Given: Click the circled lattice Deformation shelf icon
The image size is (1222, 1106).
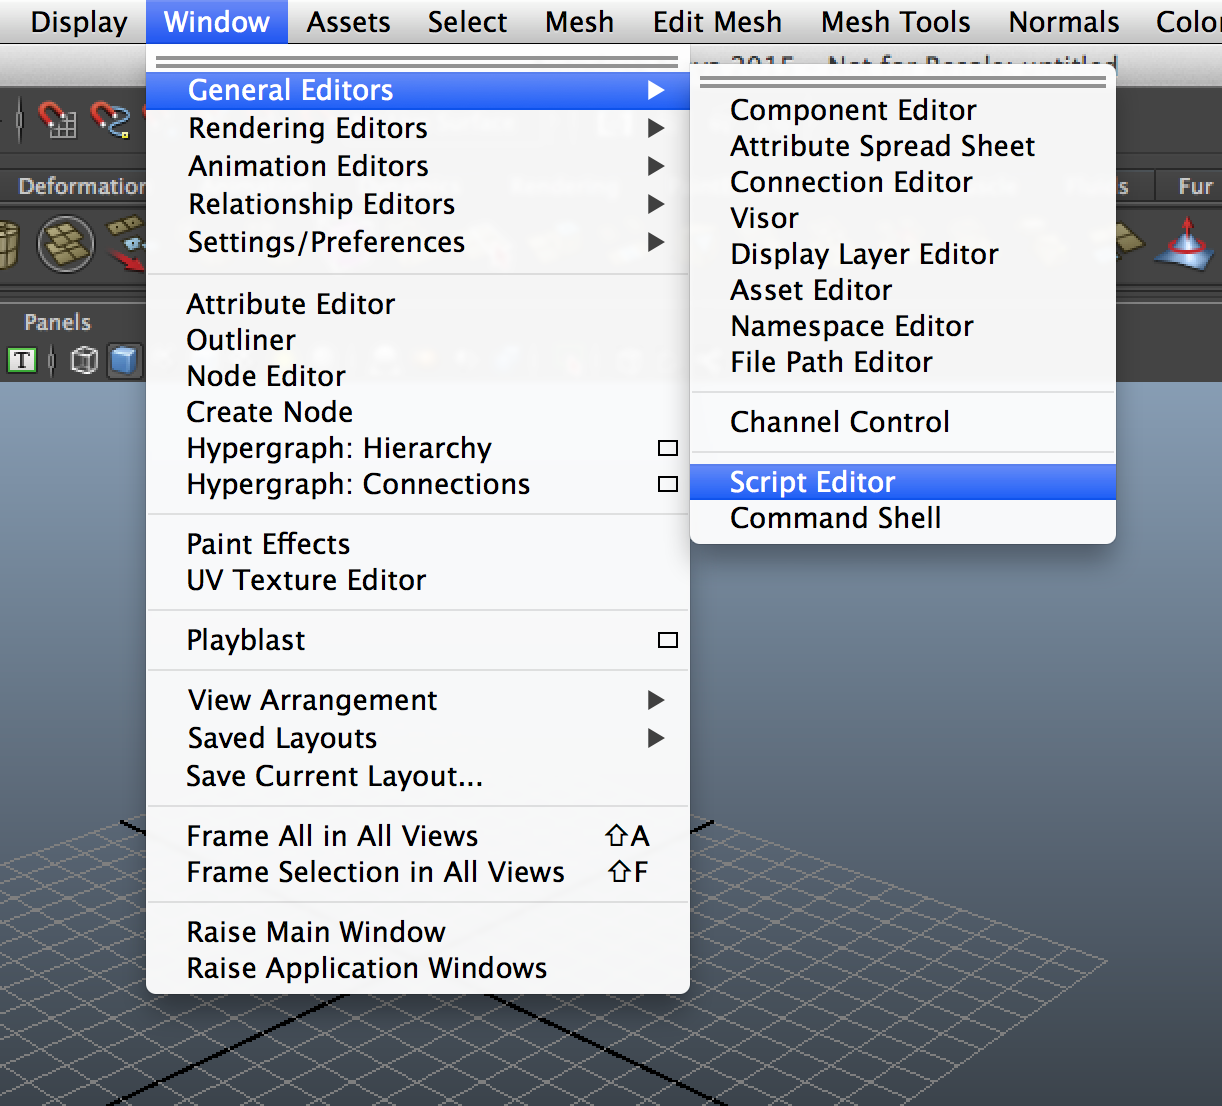Looking at the screenshot, I should pyautogui.click(x=65, y=243).
